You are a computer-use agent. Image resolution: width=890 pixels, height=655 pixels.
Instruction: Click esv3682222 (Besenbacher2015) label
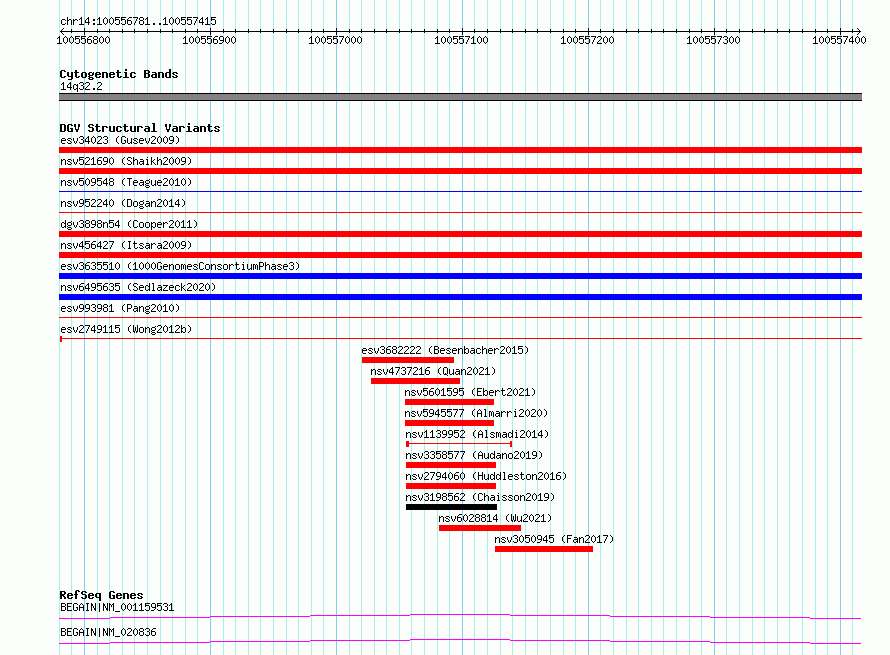445,350
